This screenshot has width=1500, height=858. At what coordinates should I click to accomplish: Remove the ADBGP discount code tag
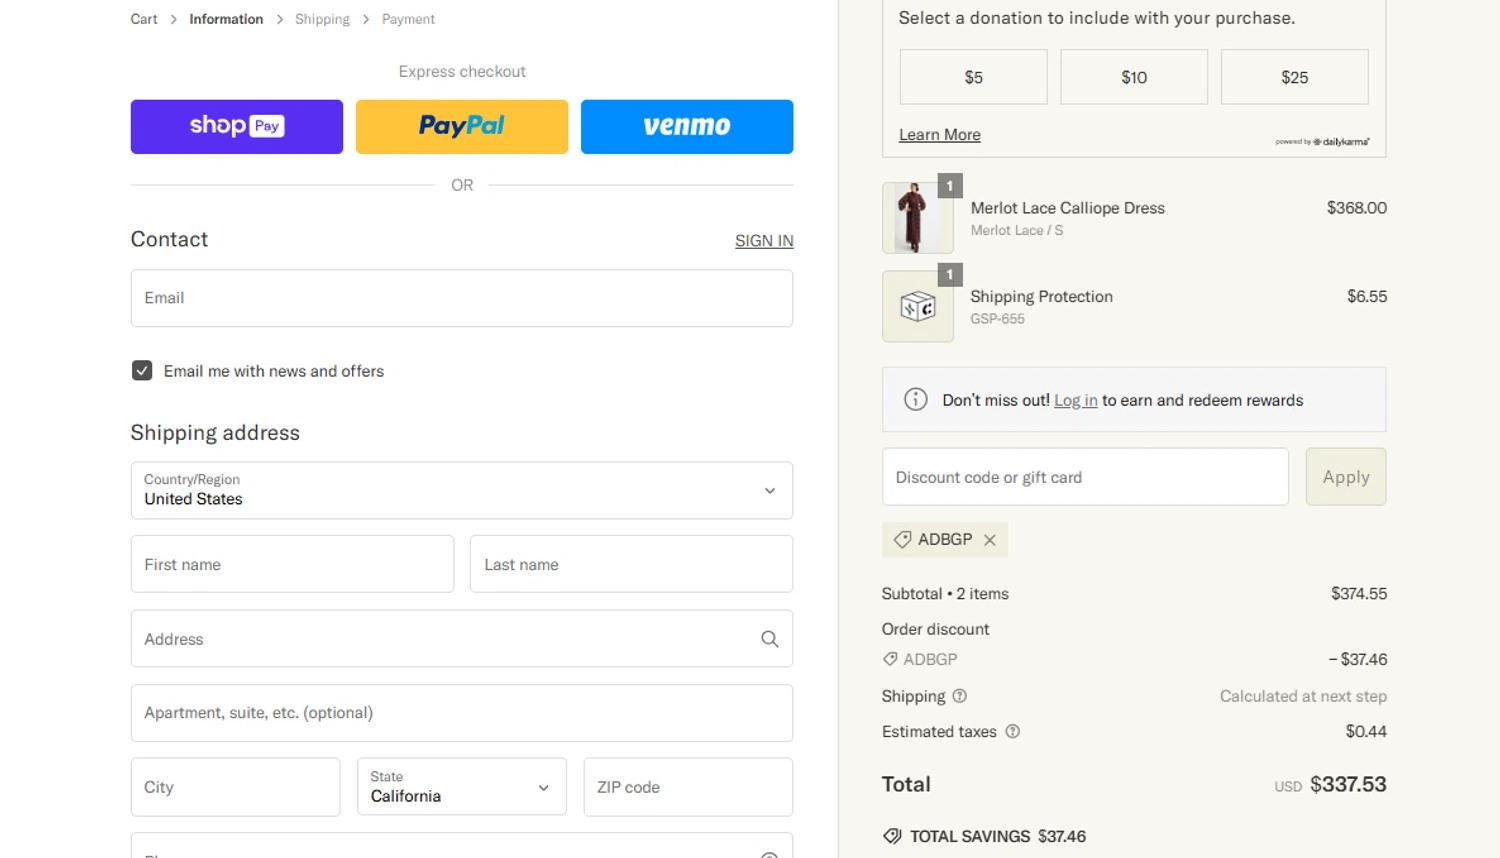click(990, 540)
